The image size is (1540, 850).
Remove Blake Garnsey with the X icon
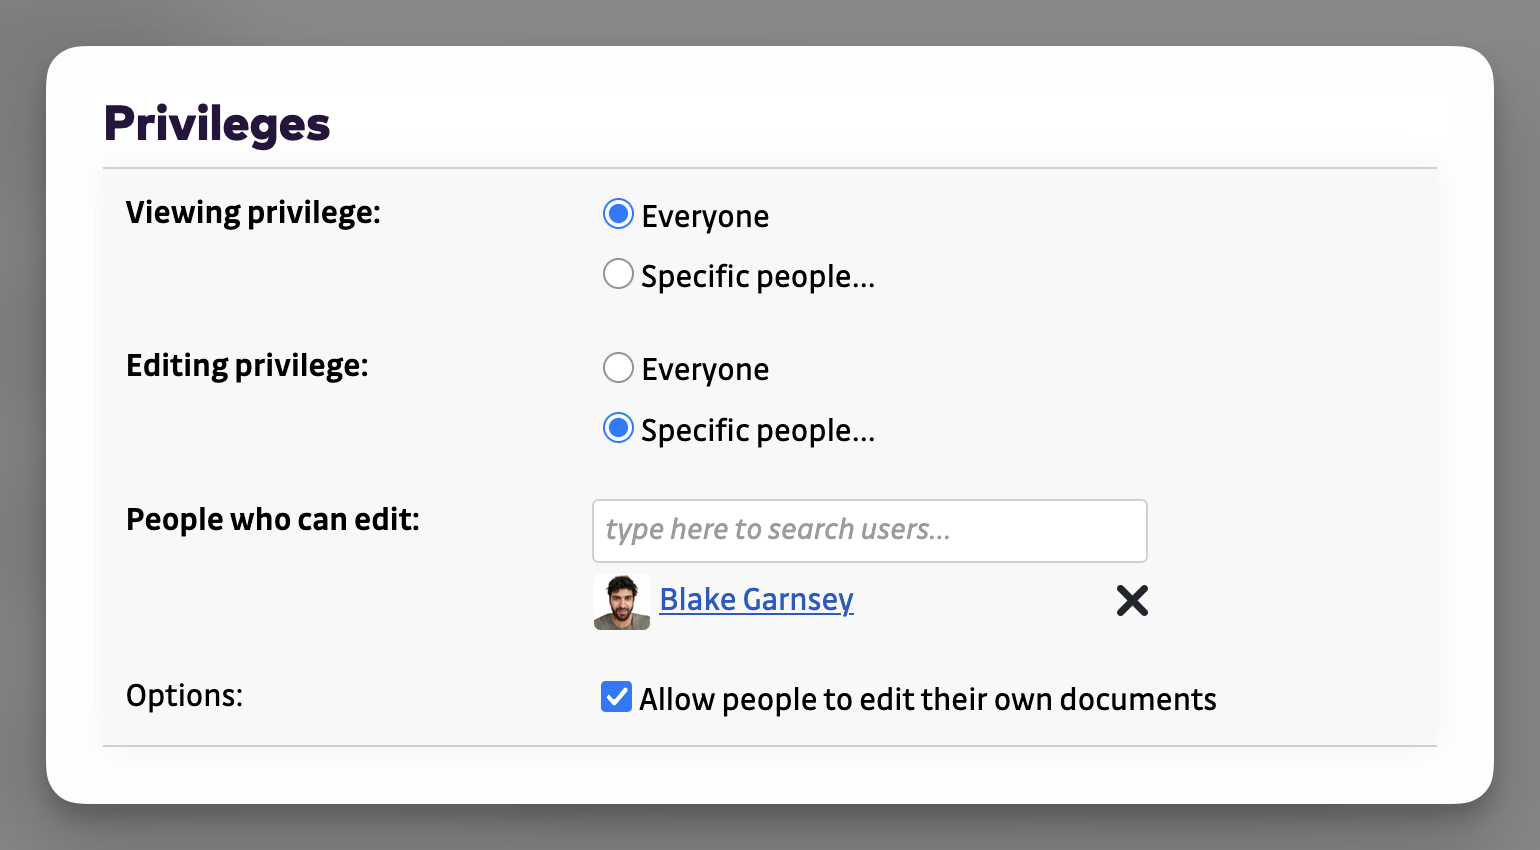[x=1132, y=600]
